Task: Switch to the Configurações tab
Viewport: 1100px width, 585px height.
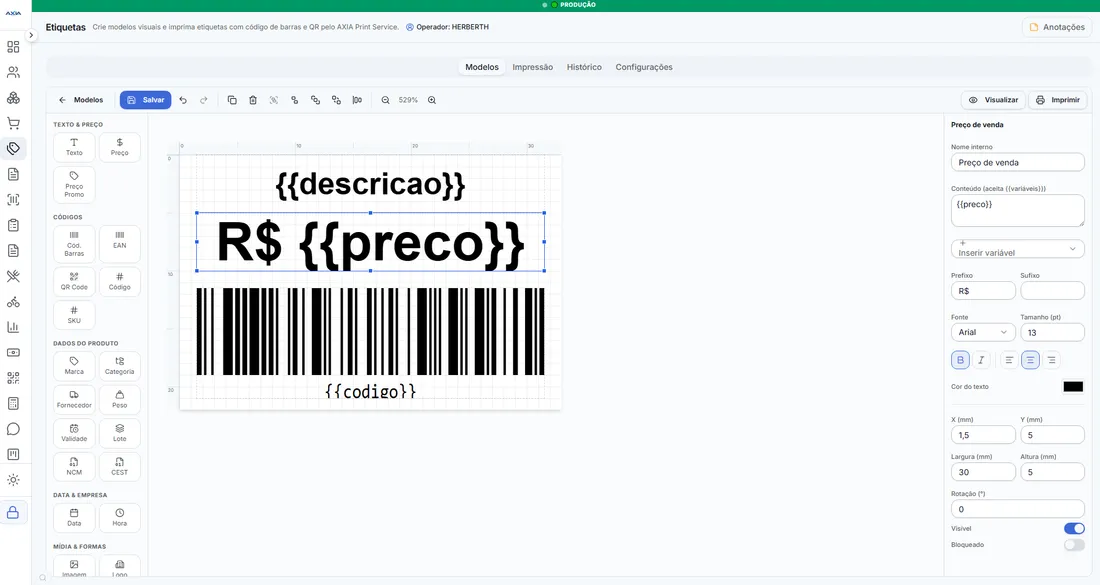Action: click(x=644, y=67)
